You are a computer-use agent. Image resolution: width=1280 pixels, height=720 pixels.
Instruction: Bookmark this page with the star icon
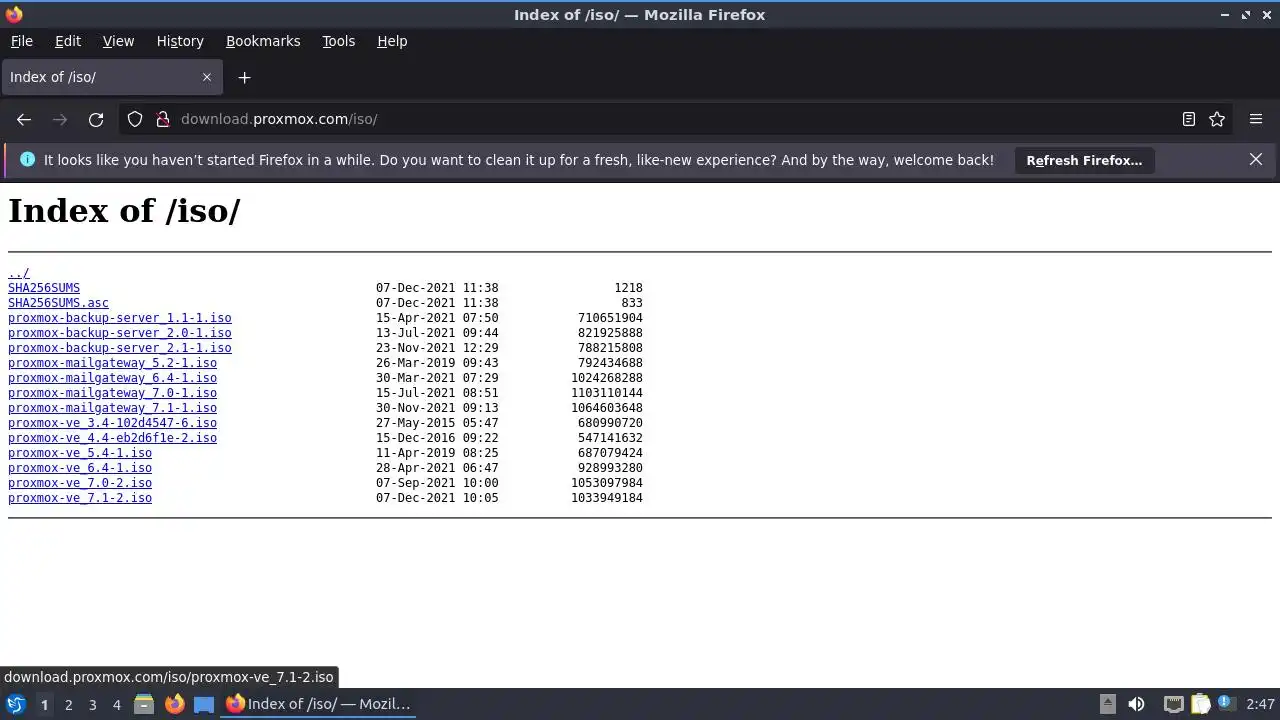[1217, 119]
